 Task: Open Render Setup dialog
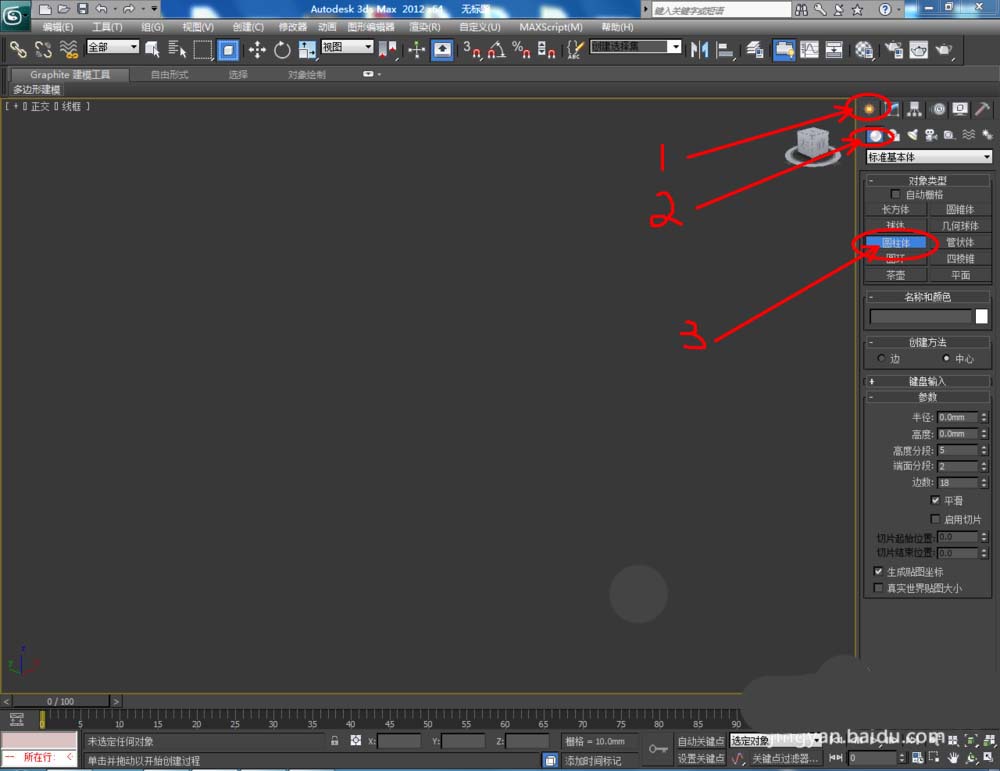894,50
